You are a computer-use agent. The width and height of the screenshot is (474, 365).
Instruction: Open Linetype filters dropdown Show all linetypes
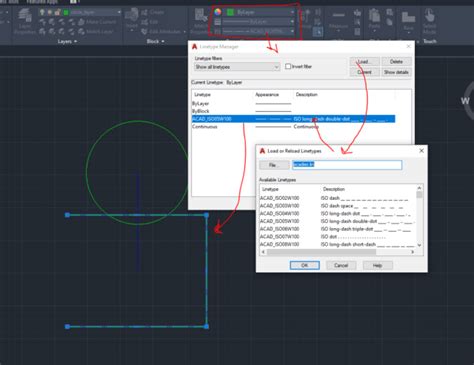pyautogui.click(x=237, y=67)
